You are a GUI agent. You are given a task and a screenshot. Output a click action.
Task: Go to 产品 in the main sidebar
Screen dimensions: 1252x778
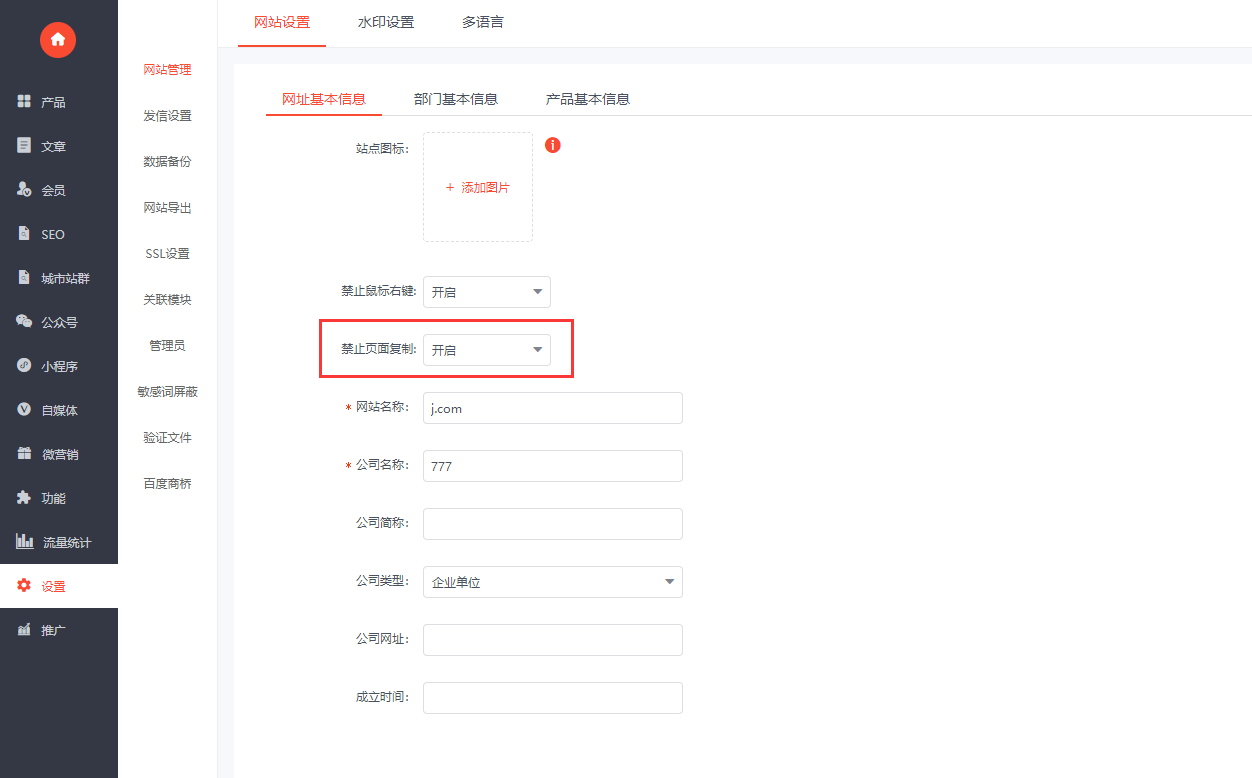pyautogui.click(x=53, y=102)
